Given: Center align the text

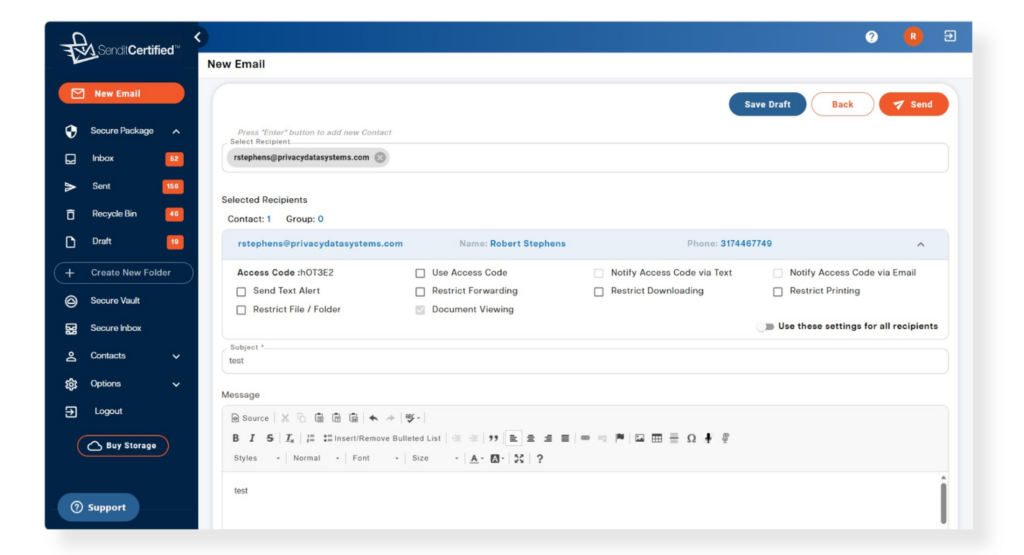Looking at the screenshot, I should pyautogui.click(x=531, y=438).
